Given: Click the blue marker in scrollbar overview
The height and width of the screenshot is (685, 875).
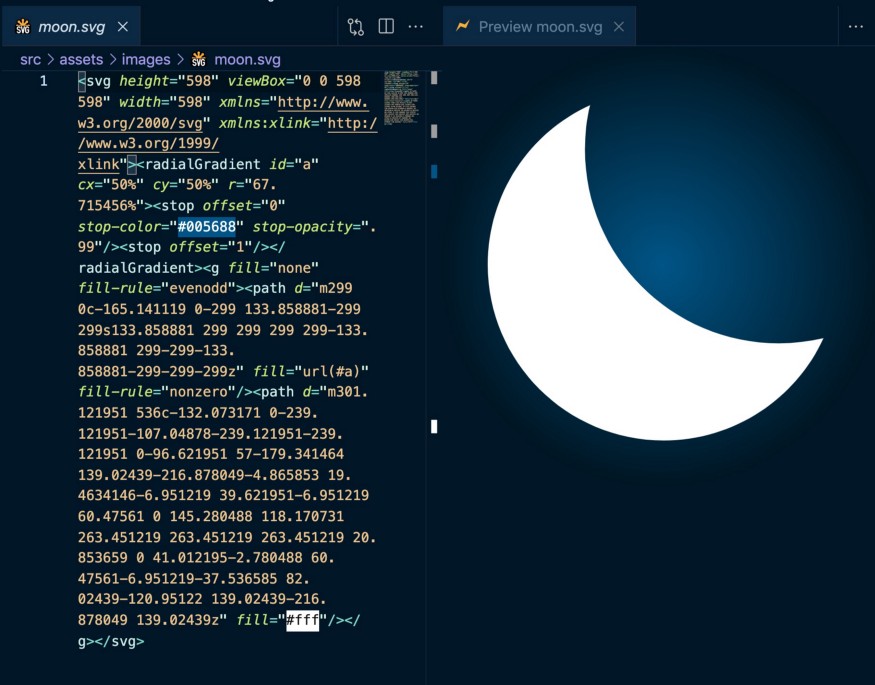Looking at the screenshot, I should coord(434,171).
